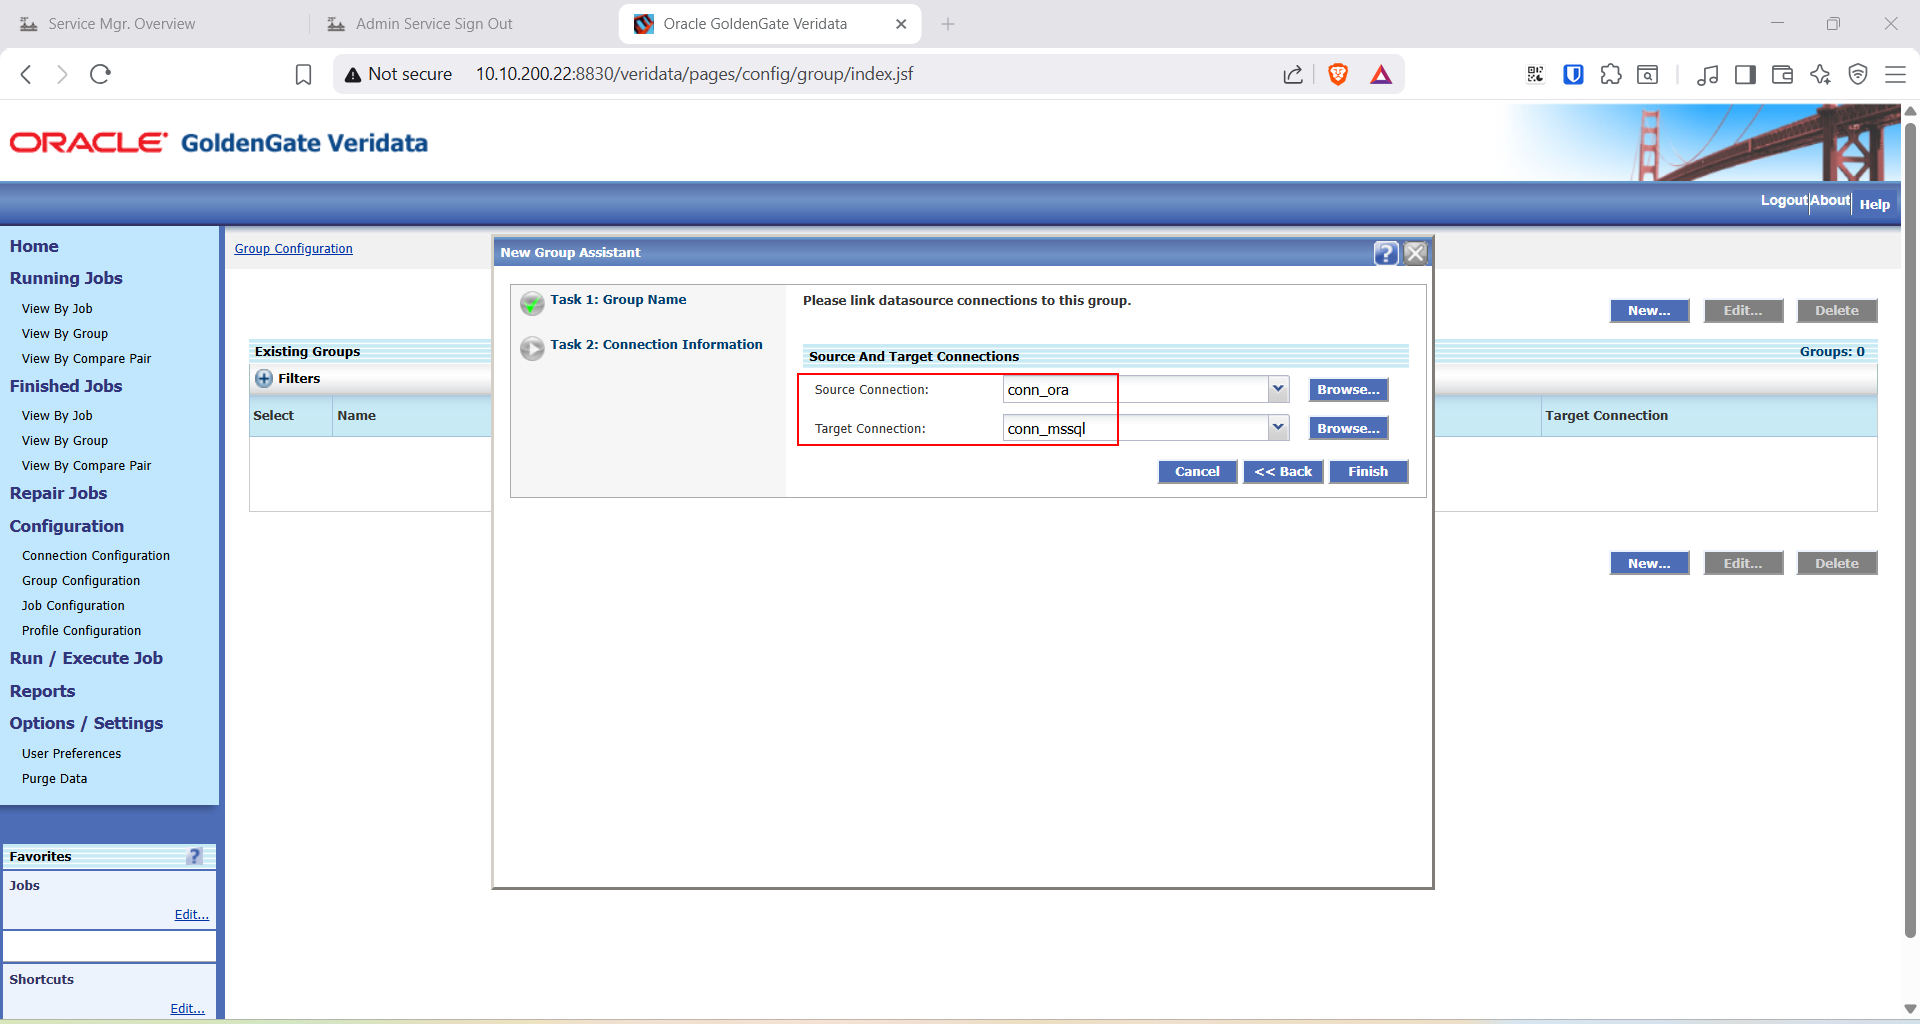Bookmark this page with the bookmark icon
Screen dimensions: 1920x1024
coord(303,74)
